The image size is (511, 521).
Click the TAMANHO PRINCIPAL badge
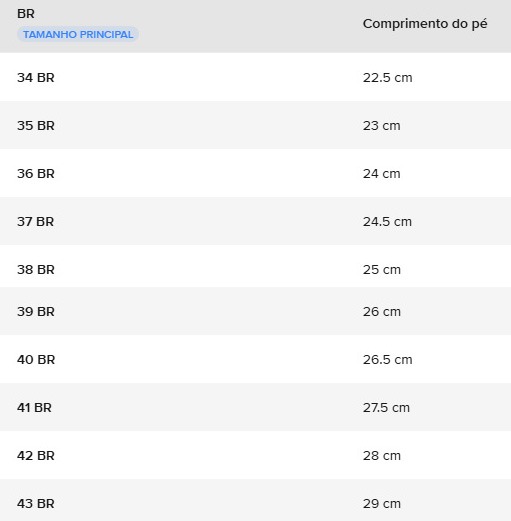(78, 34)
